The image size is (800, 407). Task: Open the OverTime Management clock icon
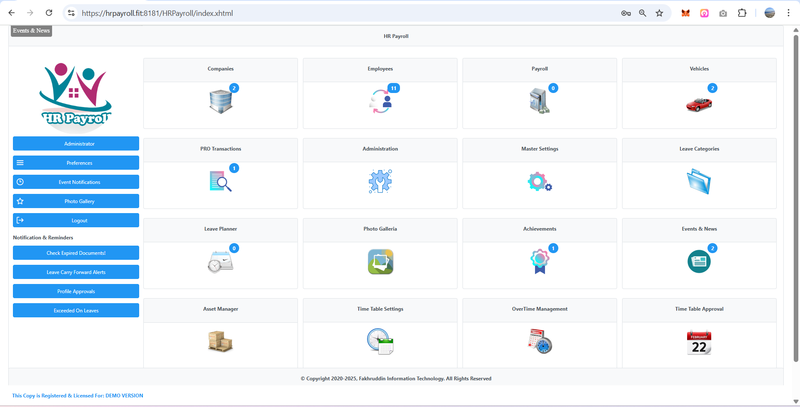pyautogui.click(x=539, y=342)
